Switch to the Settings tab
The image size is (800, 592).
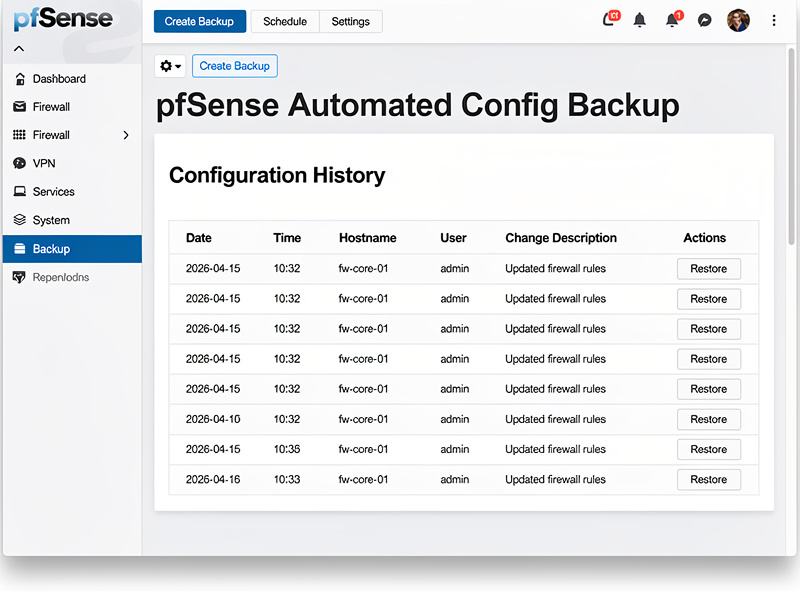point(351,21)
